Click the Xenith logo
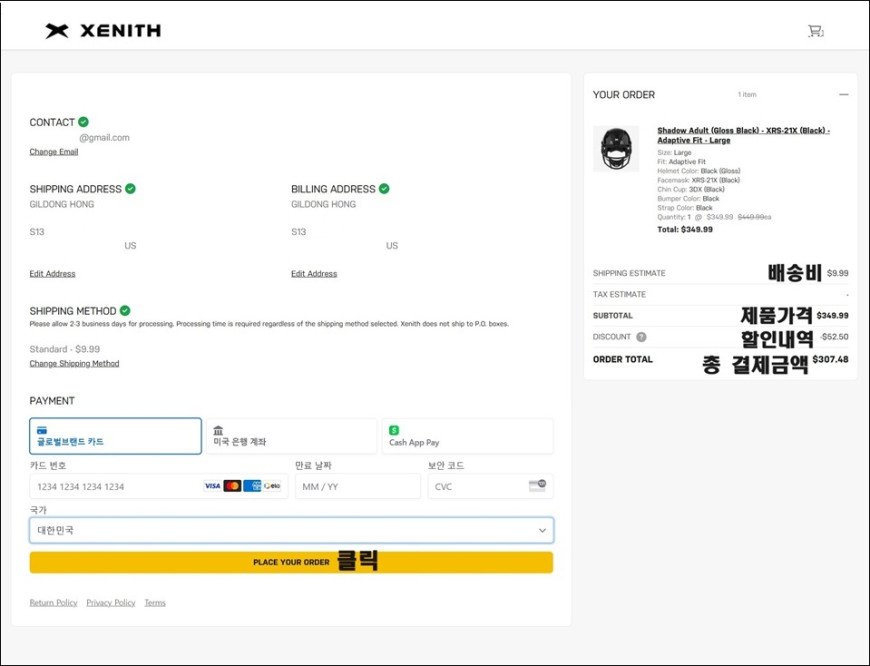 tap(103, 31)
